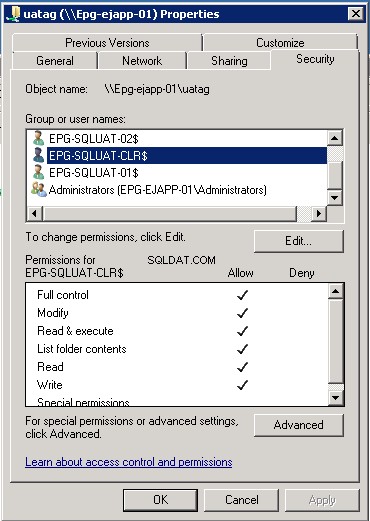Open Advanced permission settings
Screen dimensions: 370x521
[x=299, y=425]
